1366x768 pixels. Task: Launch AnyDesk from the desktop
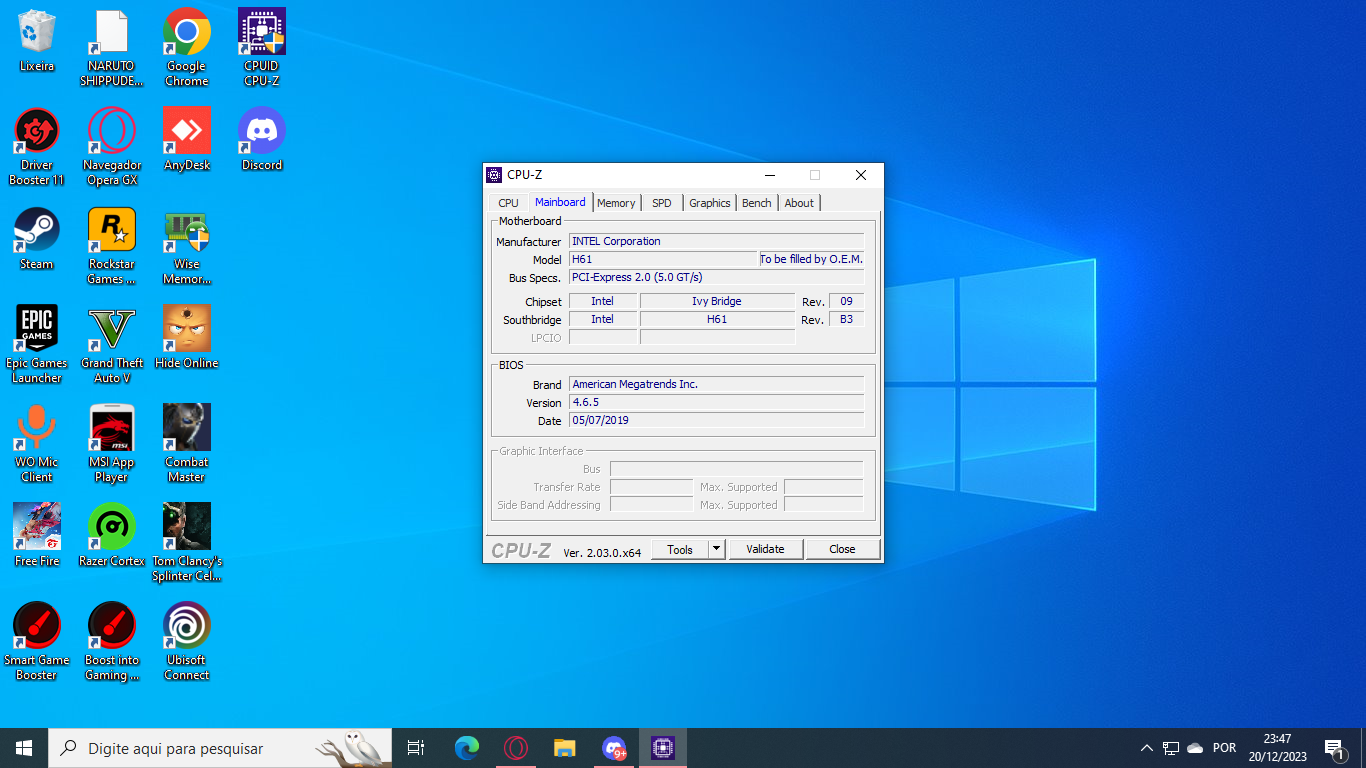point(187,139)
